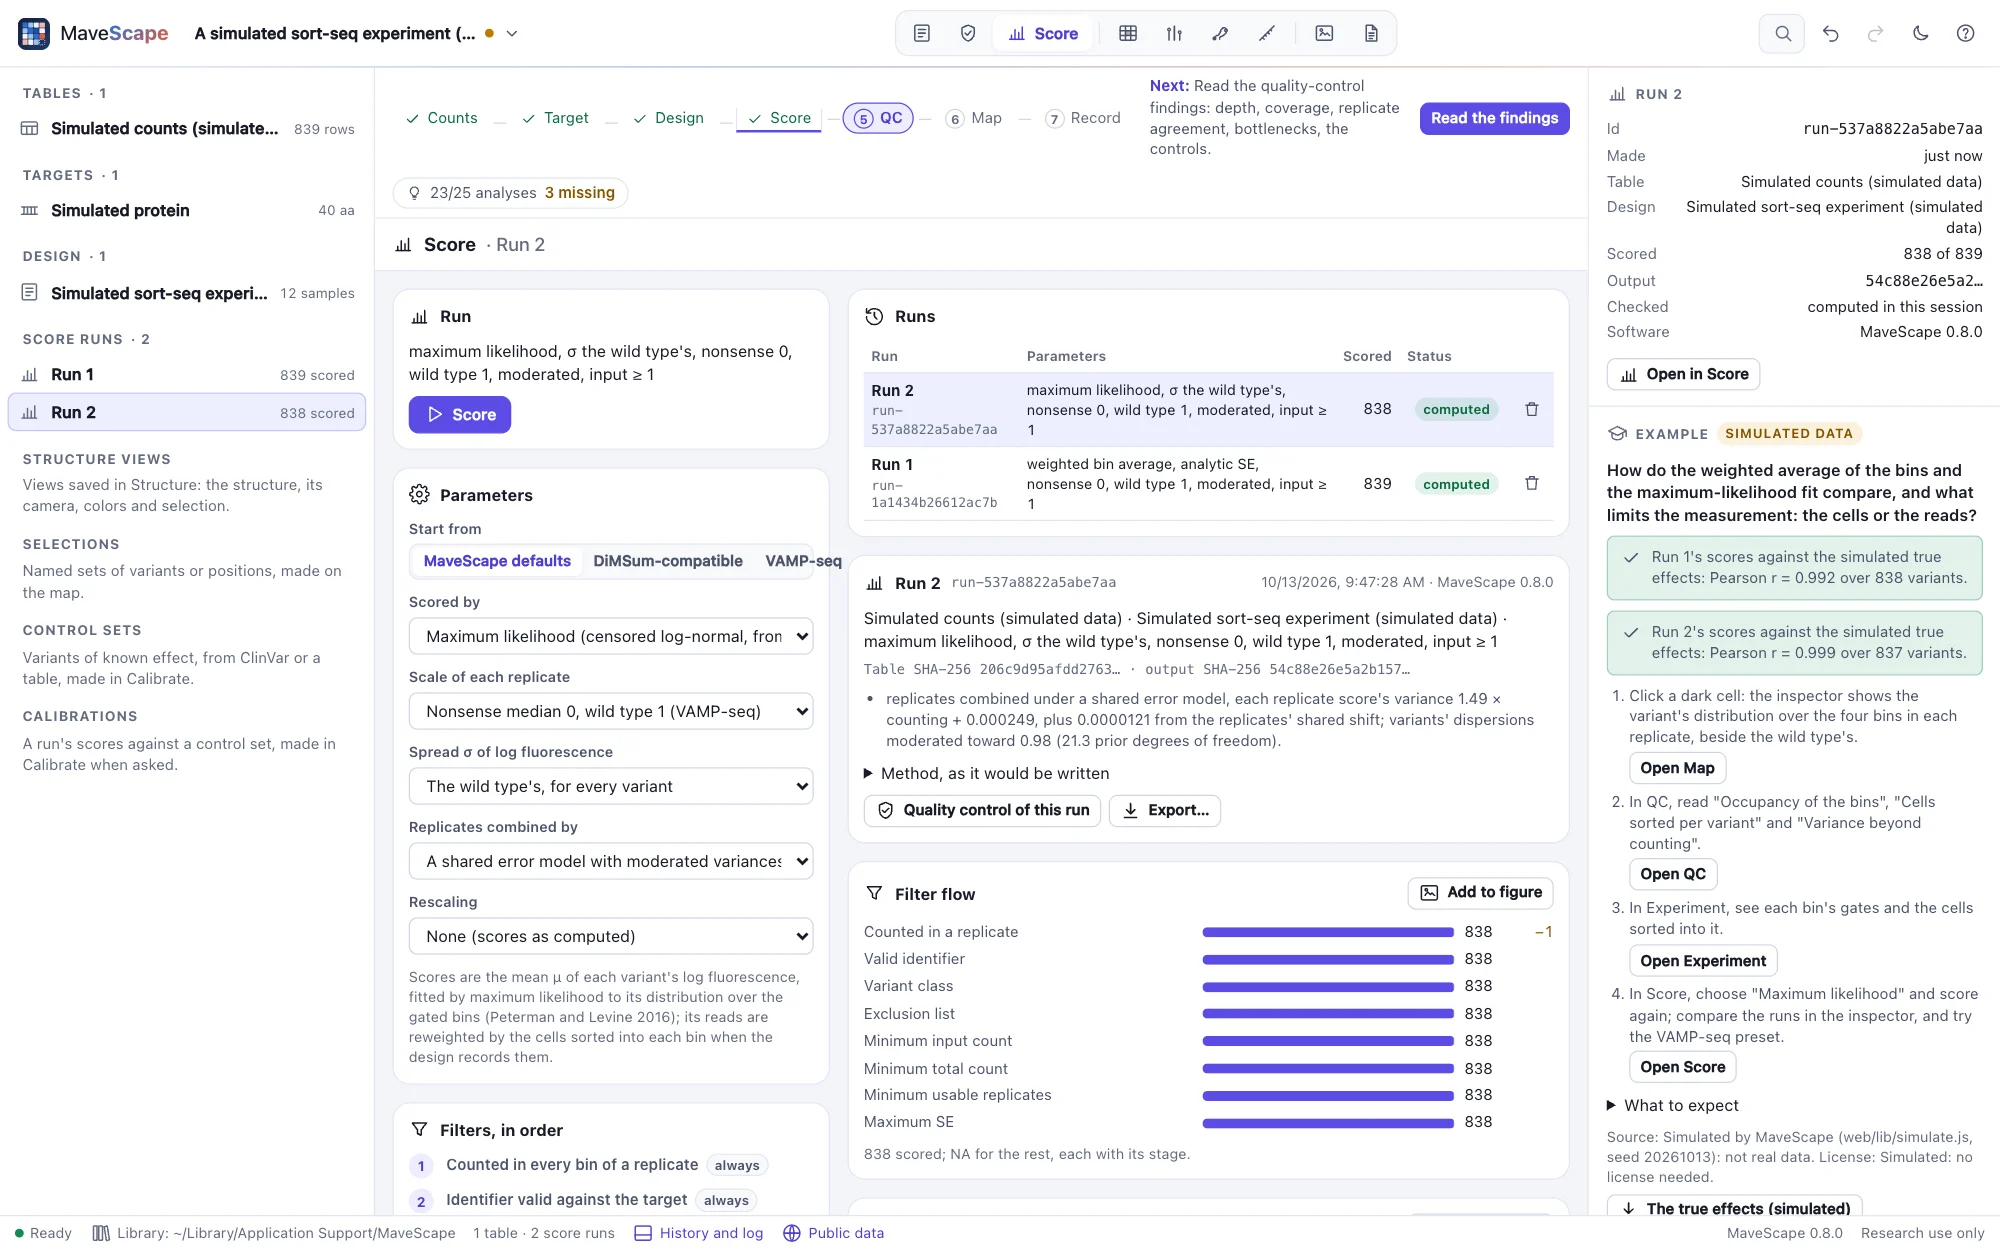2000x1250 pixels.
Task: Open the Experiment document icon in top toolbar
Action: tap(922, 33)
